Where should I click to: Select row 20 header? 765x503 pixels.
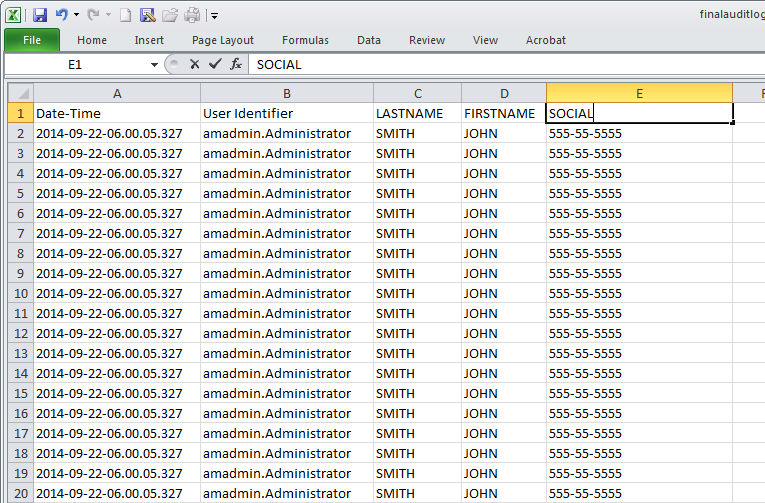20,493
